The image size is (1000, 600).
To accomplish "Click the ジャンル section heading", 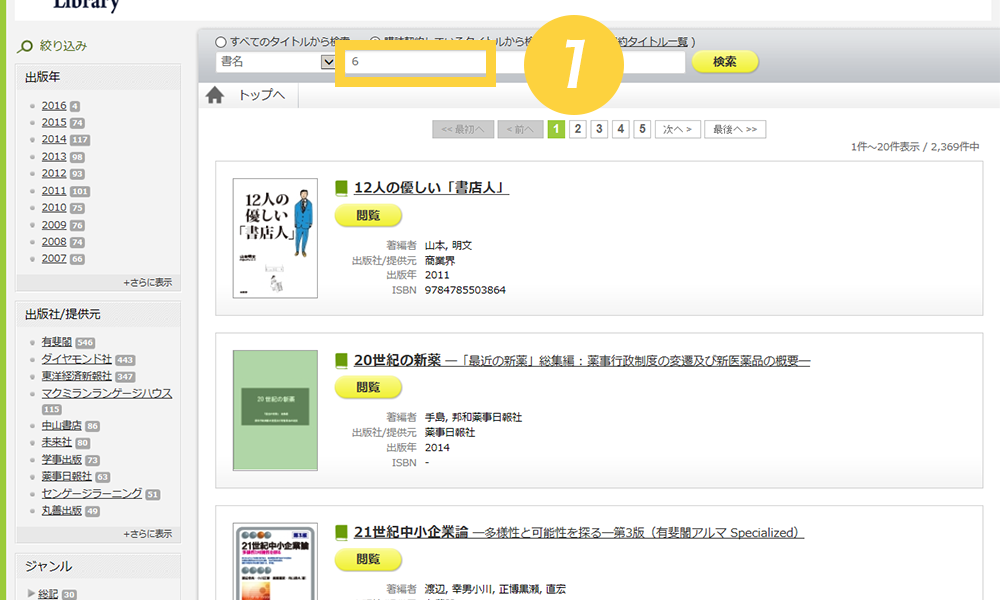I will (x=48, y=566).
